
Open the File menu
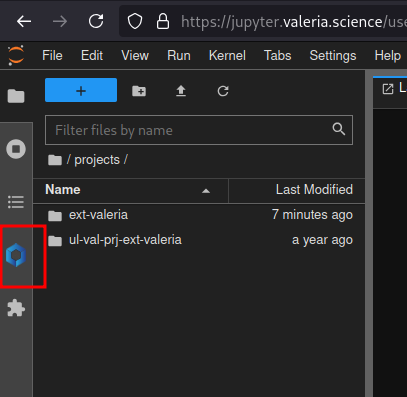pos(52,55)
